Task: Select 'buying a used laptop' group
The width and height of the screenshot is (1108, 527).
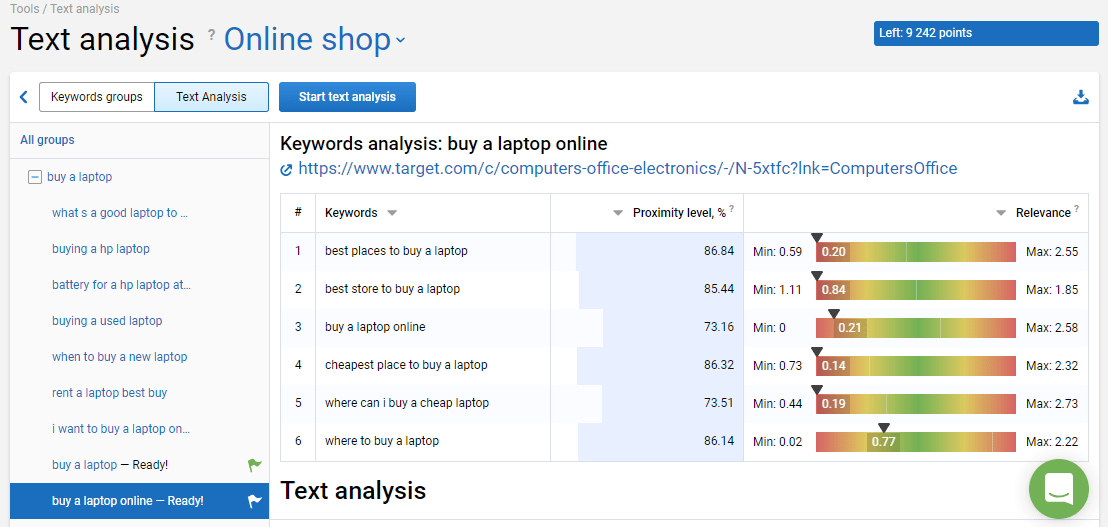Action: coord(107,321)
